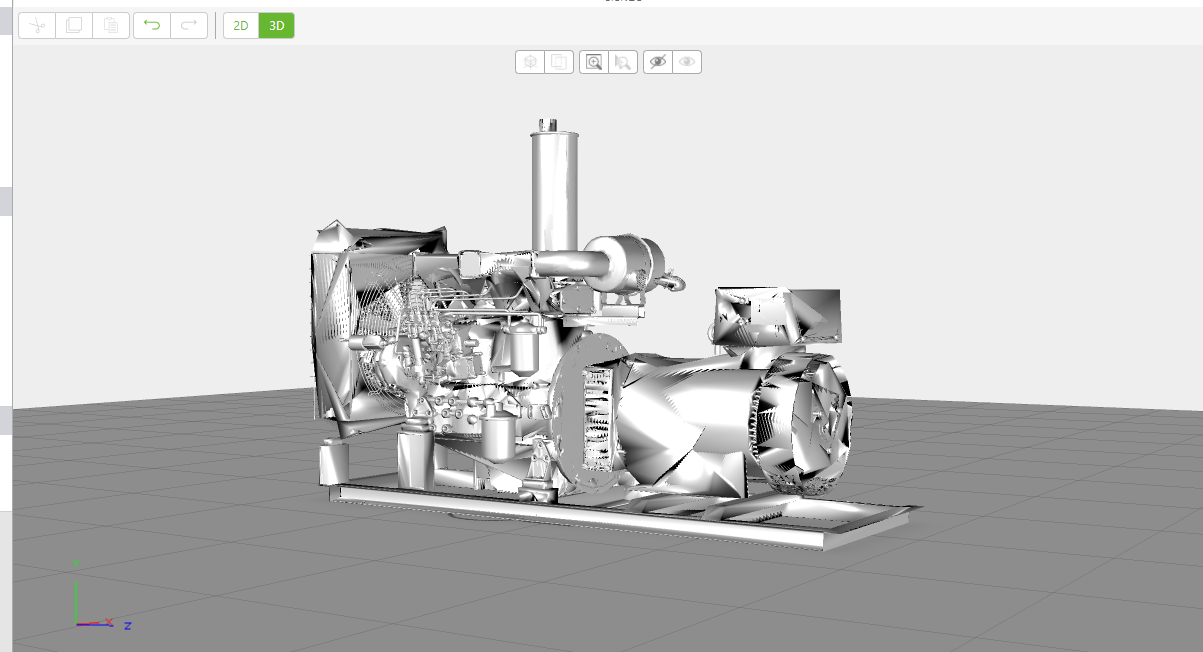Redo the last undone action
The image size is (1203, 652).
point(189,25)
